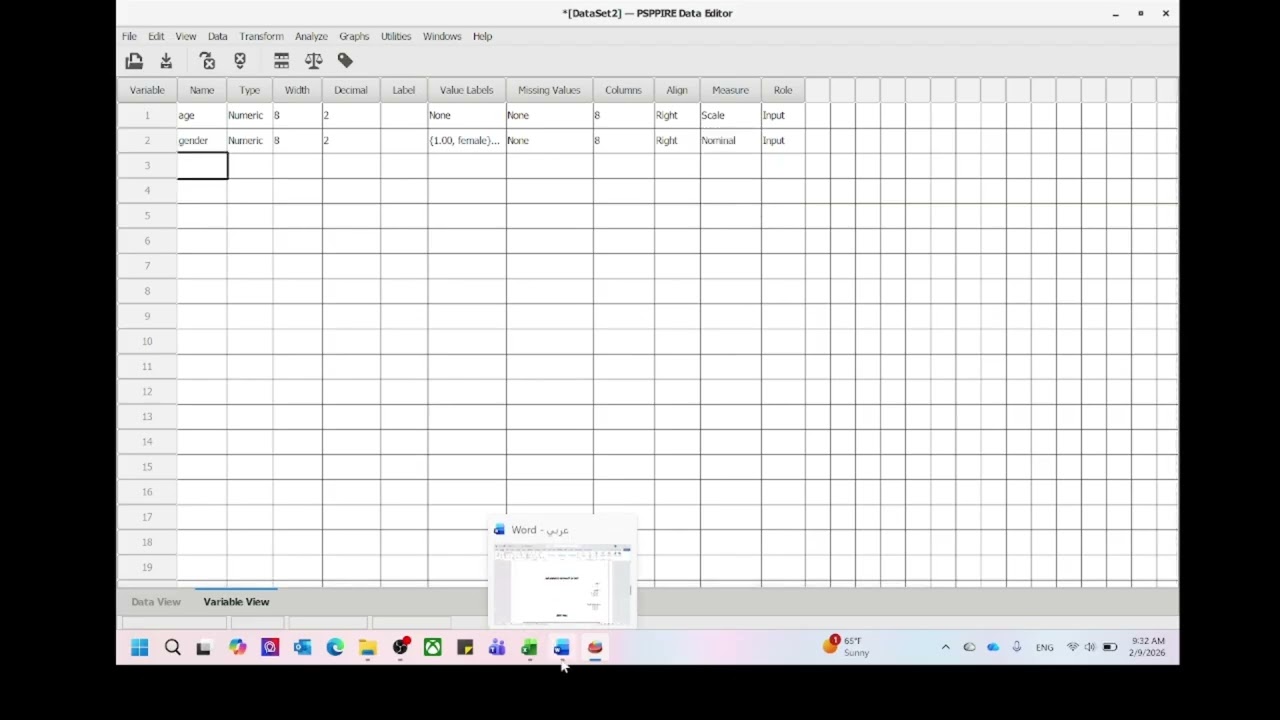Open the Graphs menu
1280x720 pixels.
click(354, 36)
